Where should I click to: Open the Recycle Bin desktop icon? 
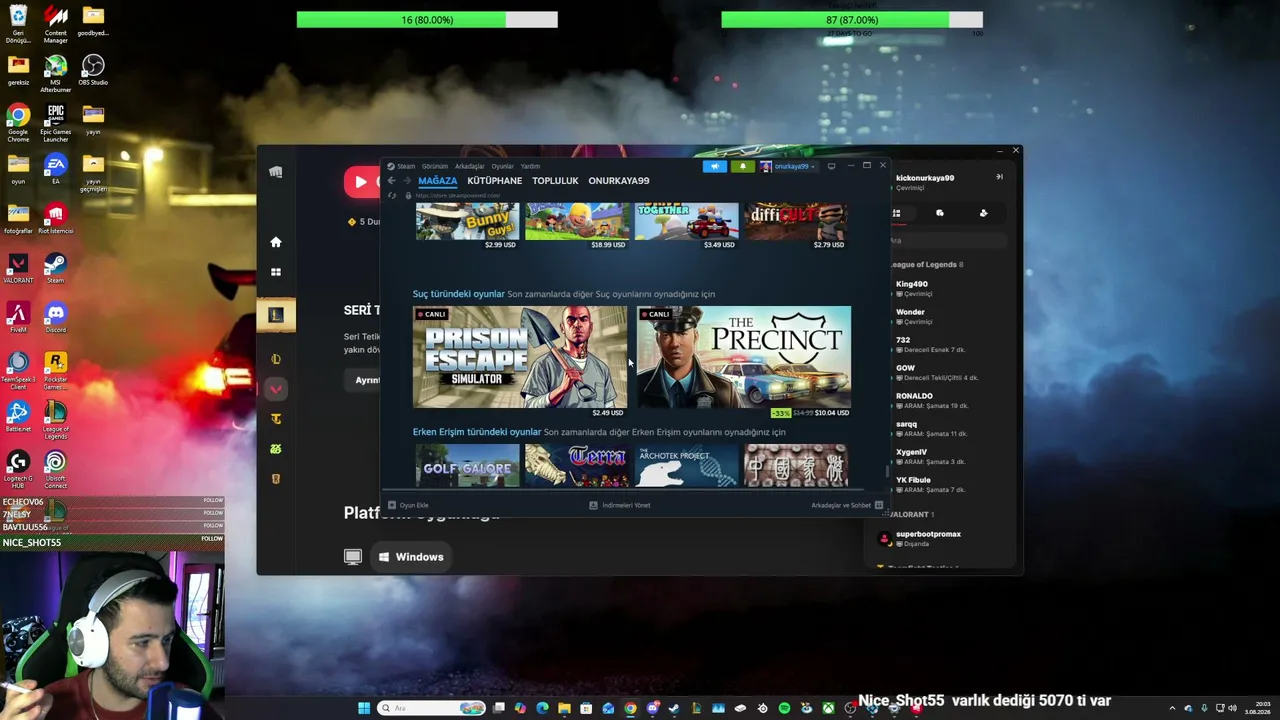pyautogui.click(x=18, y=22)
